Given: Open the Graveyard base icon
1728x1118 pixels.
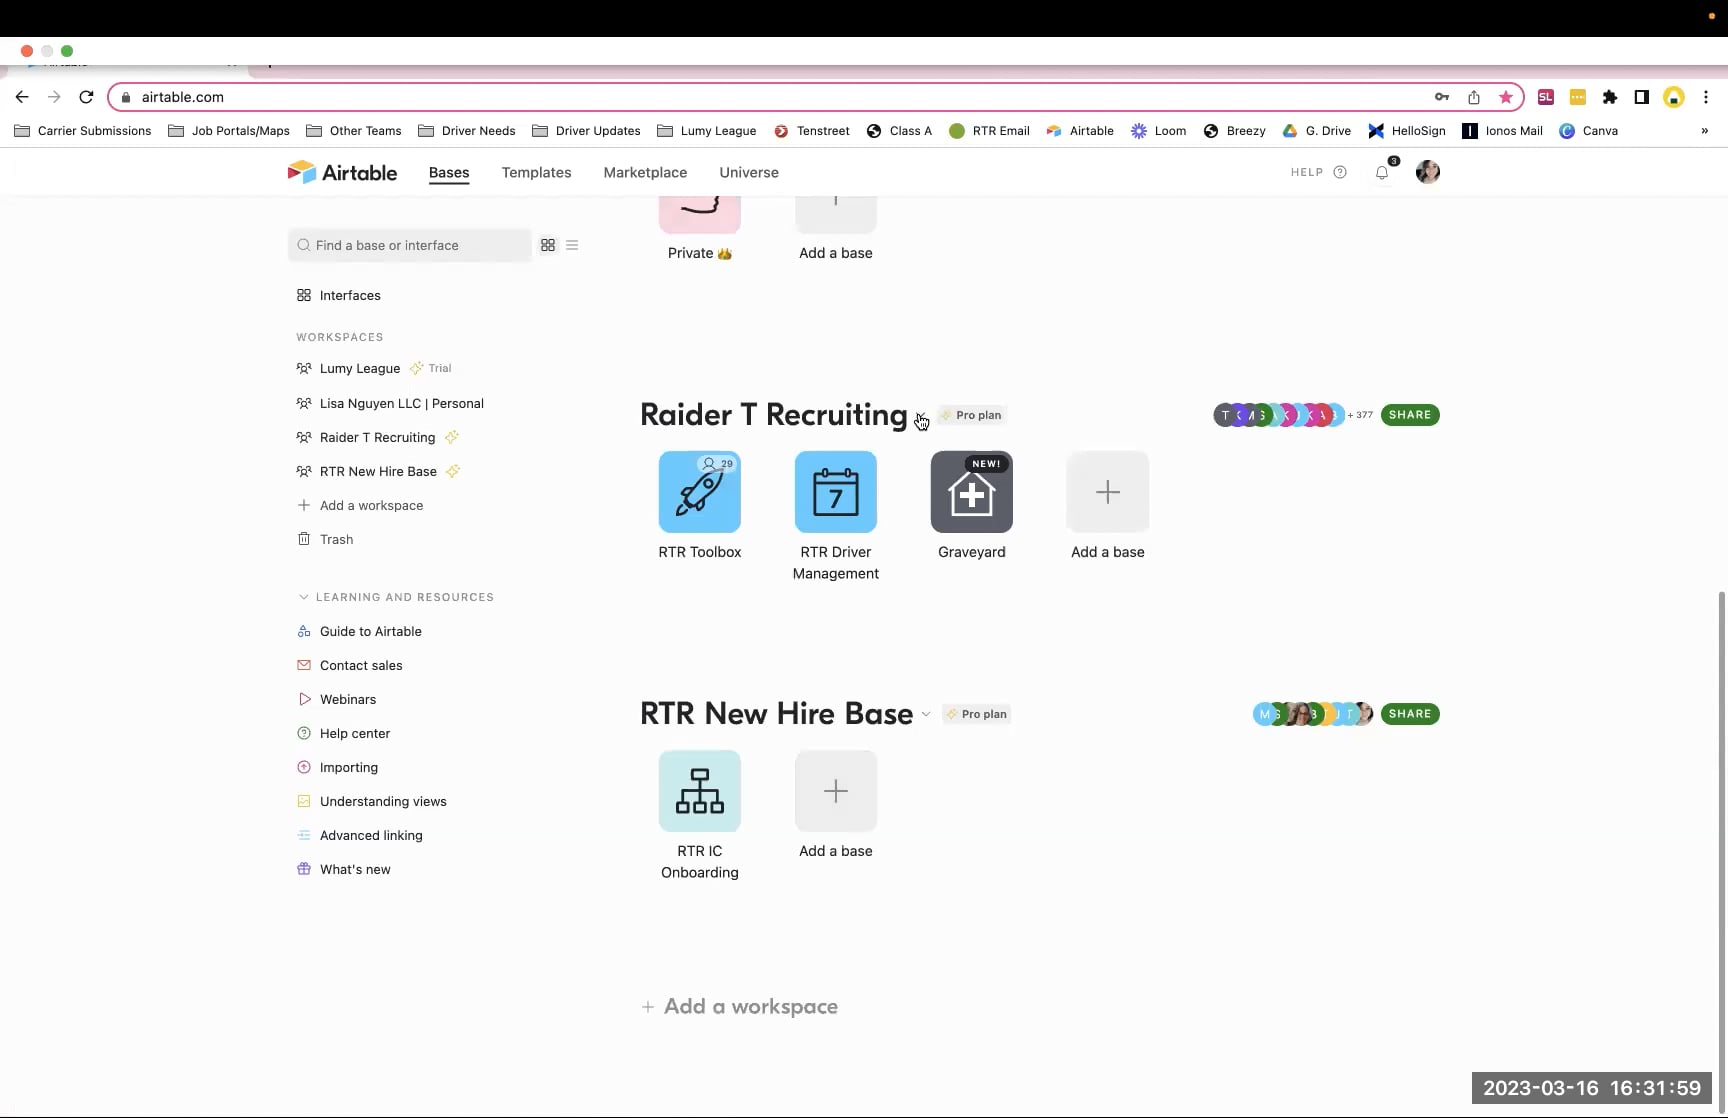Looking at the screenshot, I should [972, 492].
